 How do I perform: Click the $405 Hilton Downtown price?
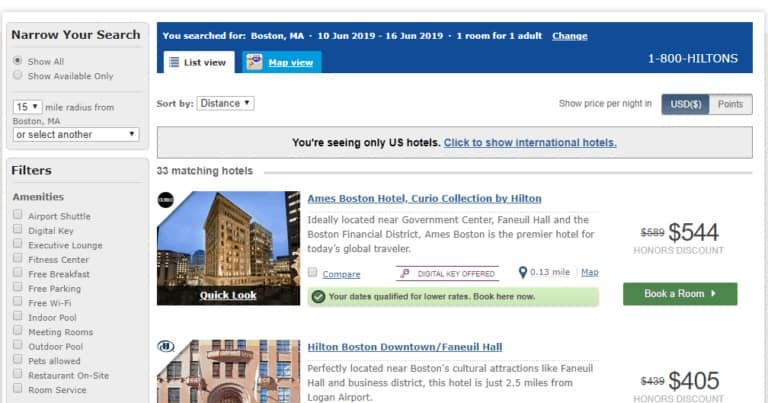point(694,380)
